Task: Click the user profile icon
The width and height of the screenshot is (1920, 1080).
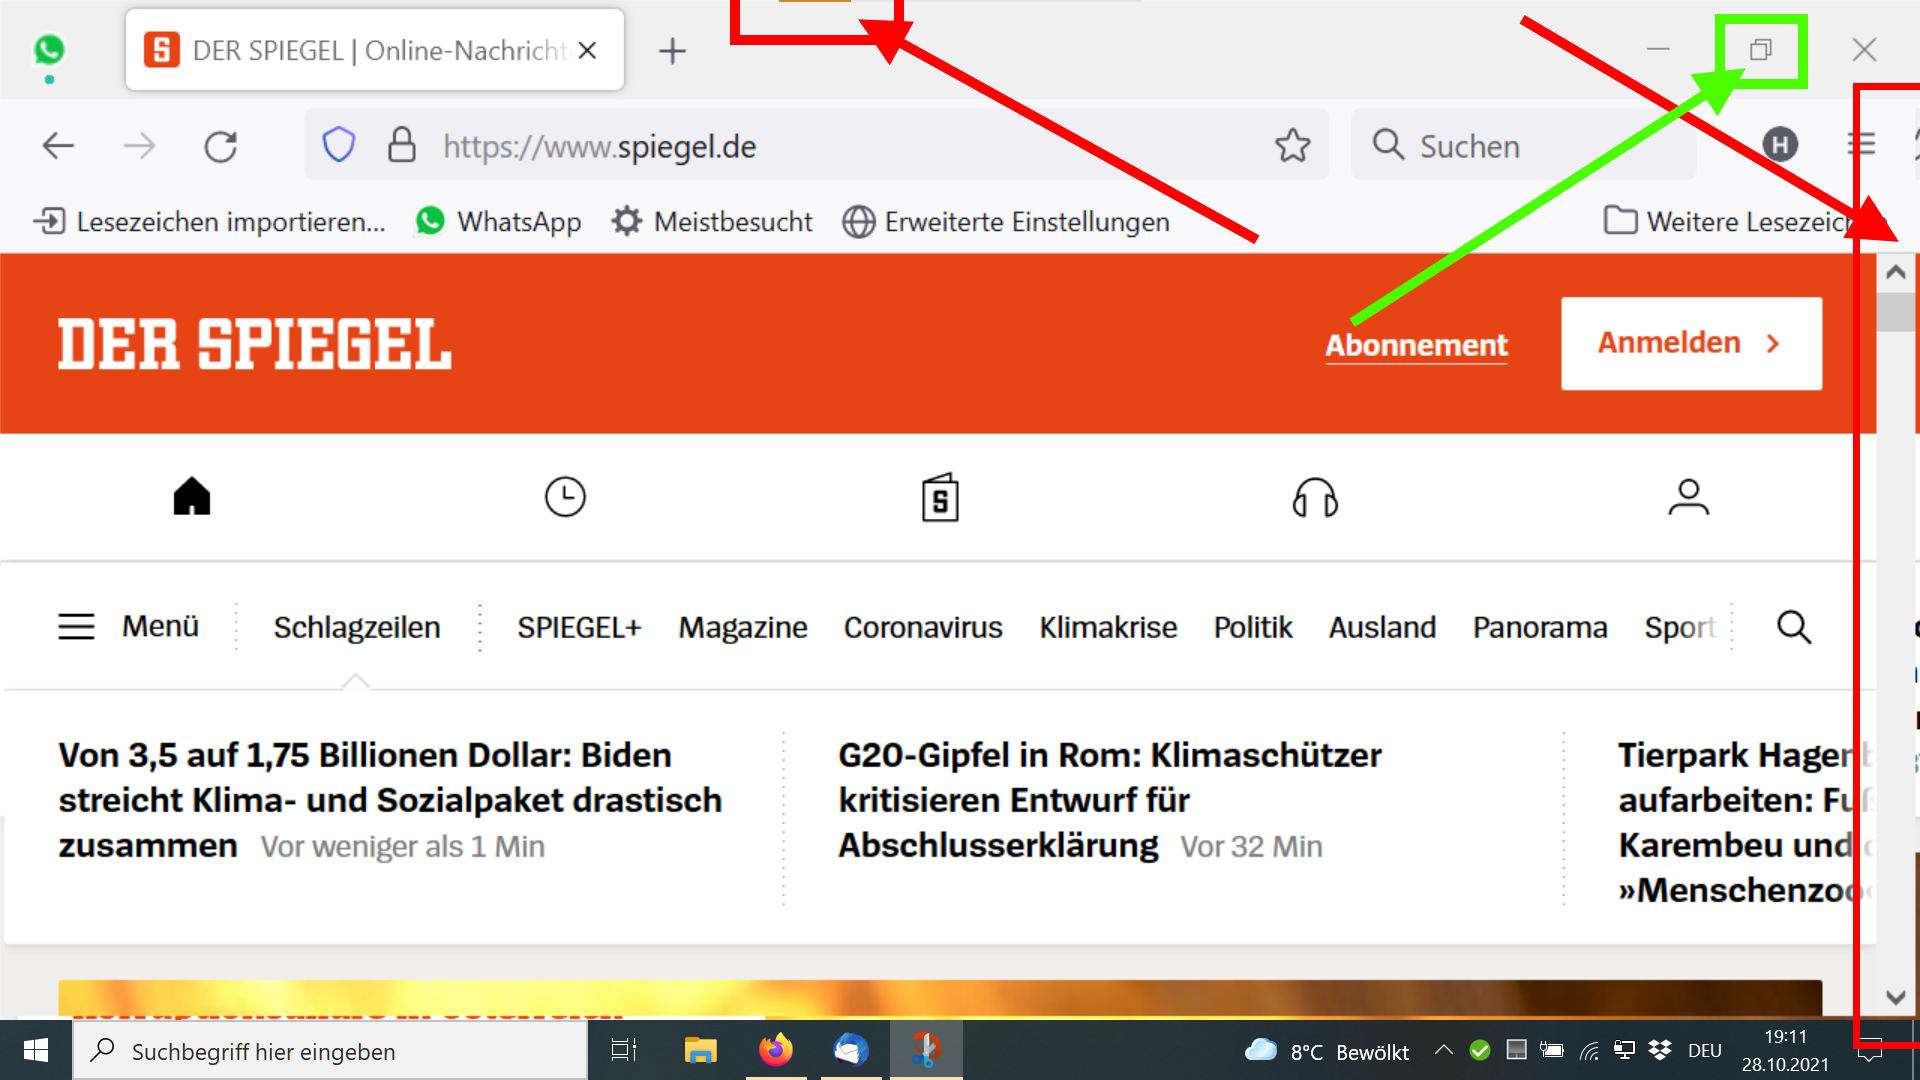Action: [1688, 497]
